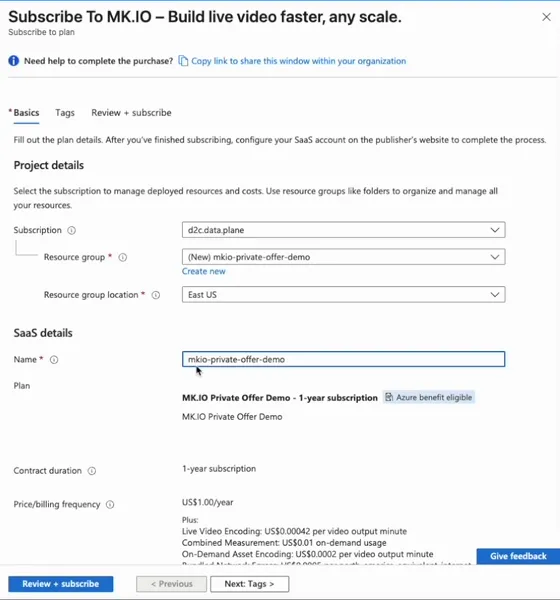560x600 pixels.
Task: Click the Previous button
Action: tap(171, 584)
